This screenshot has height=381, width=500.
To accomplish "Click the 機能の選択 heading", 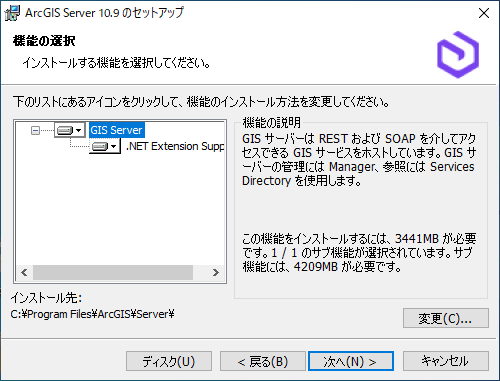I will 44,41.
